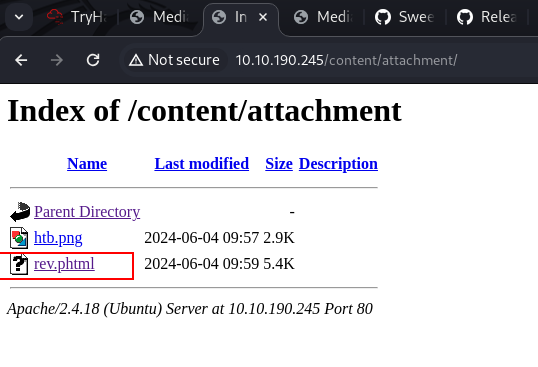Viewport: 538px width, 367px height.
Task: Click the htb.png image file icon
Action: [19, 238]
